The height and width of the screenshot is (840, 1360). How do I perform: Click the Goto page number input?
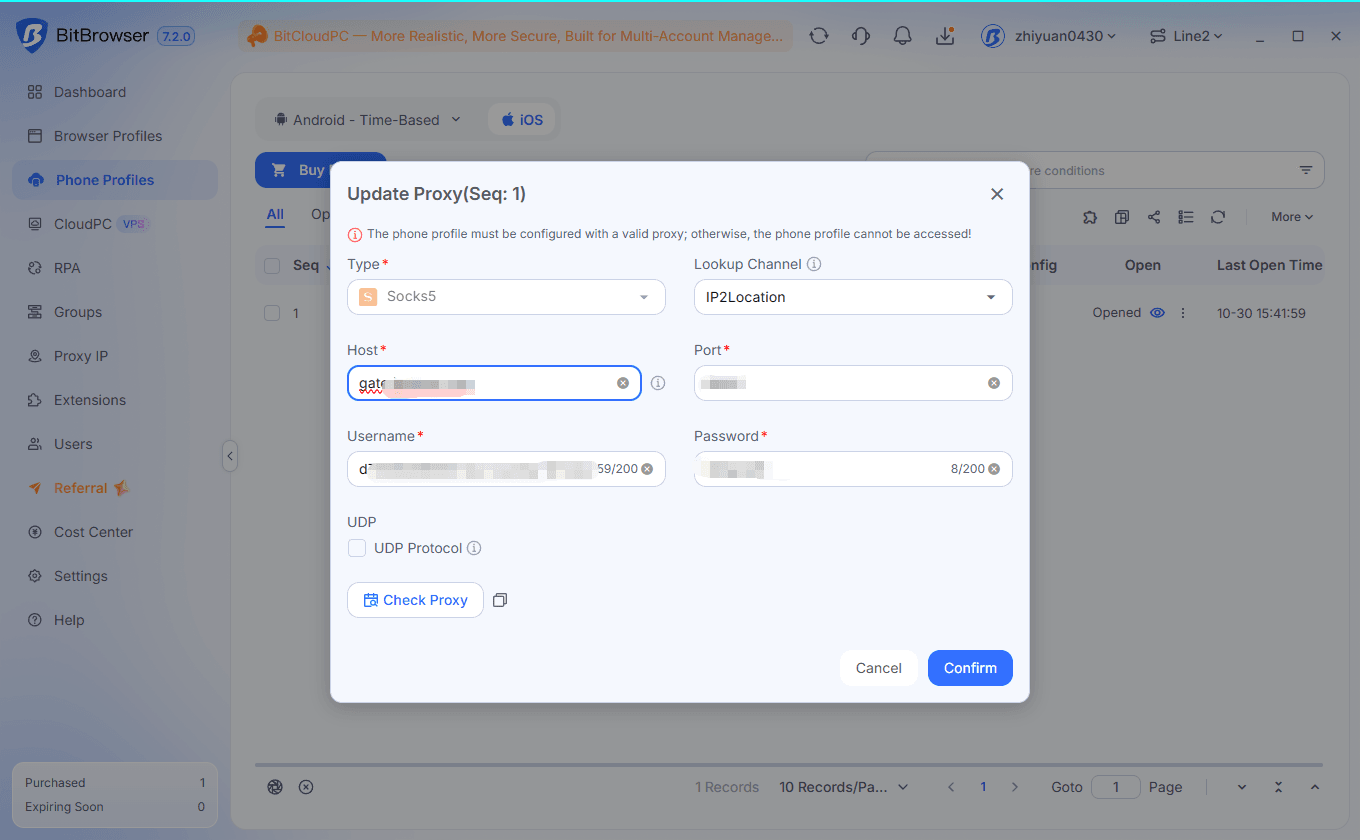click(x=1116, y=787)
